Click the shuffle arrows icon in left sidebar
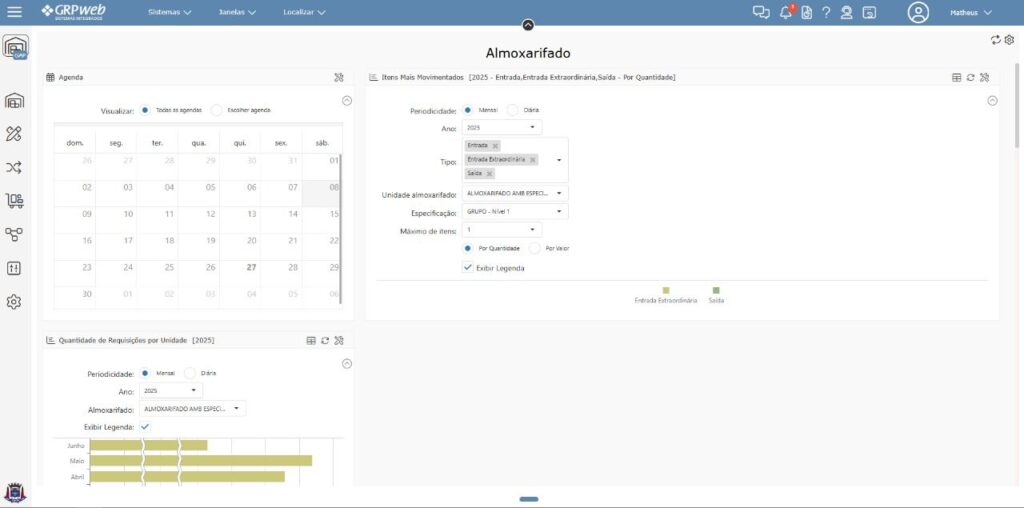The width and height of the screenshot is (1024, 508). pyautogui.click(x=14, y=167)
